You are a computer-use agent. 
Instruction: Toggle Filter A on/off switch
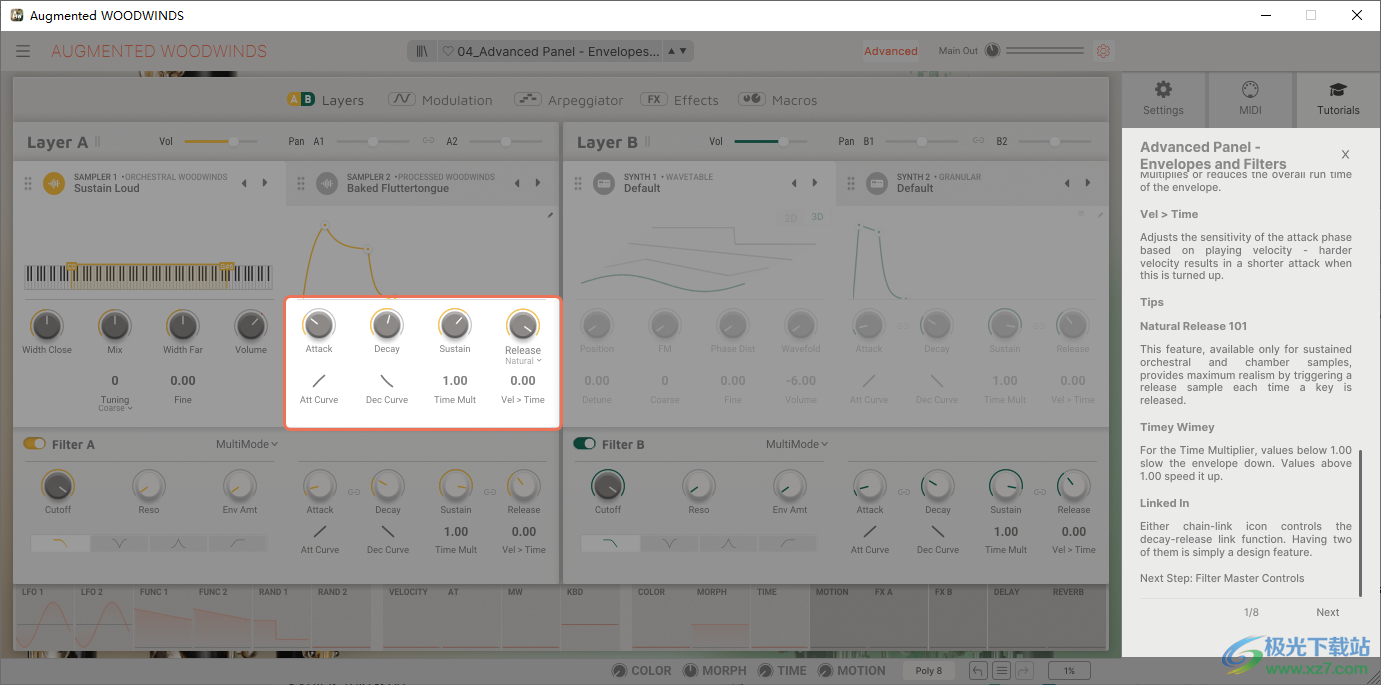click(x=35, y=444)
